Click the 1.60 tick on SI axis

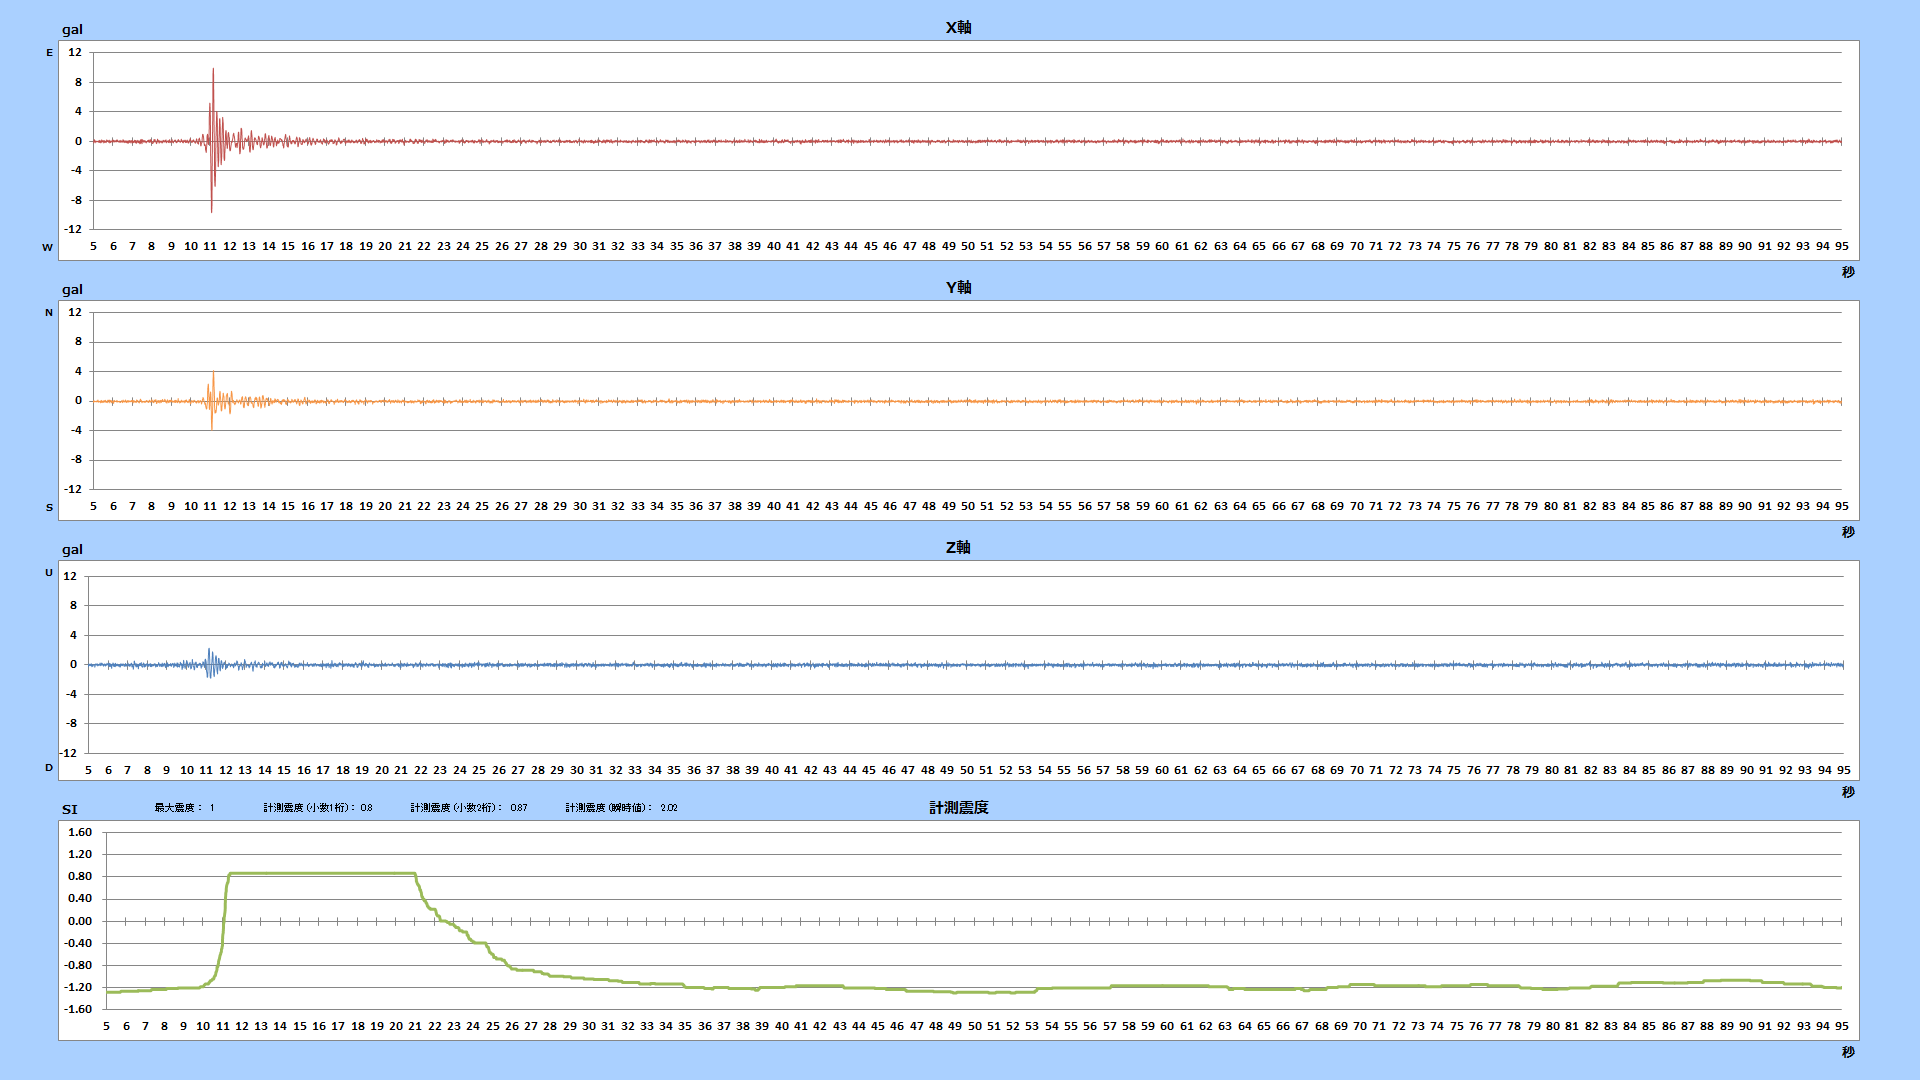pyautogui.click(x=80, y=832)
